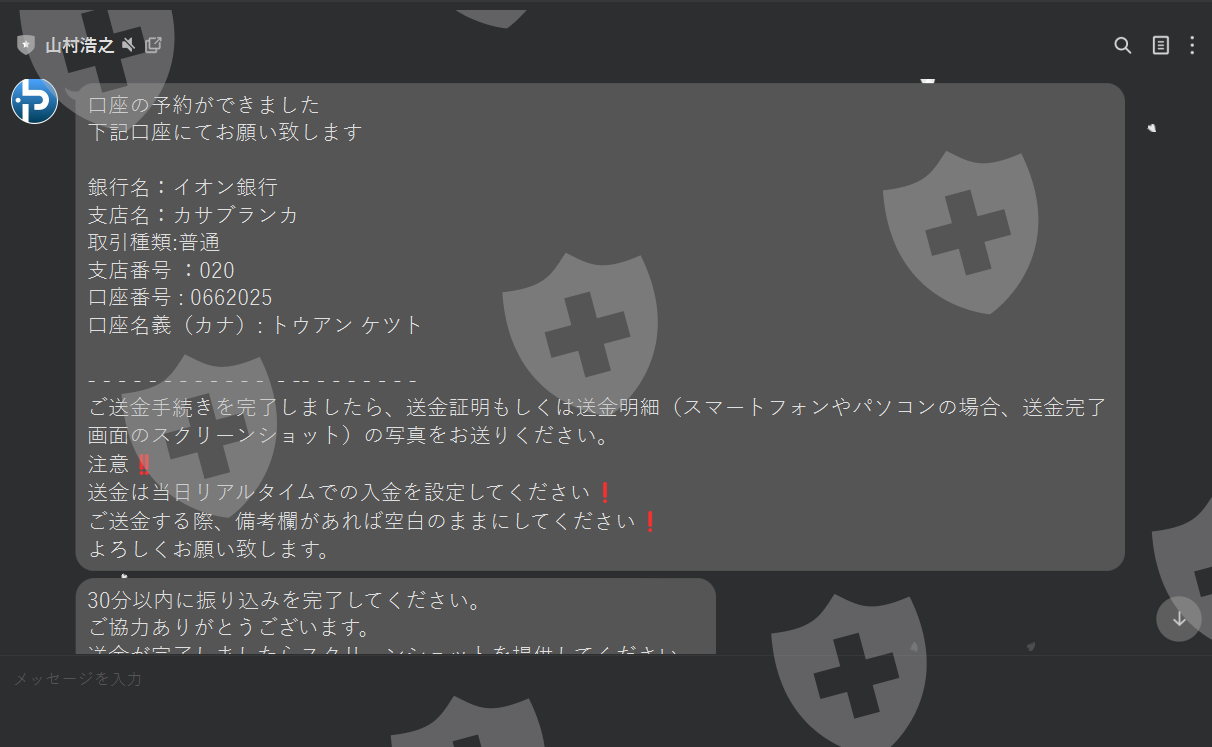Screen dimensions: 1212x747
Task: Jump to latest messages with down-arrow button
Action: coord(1179,619)
